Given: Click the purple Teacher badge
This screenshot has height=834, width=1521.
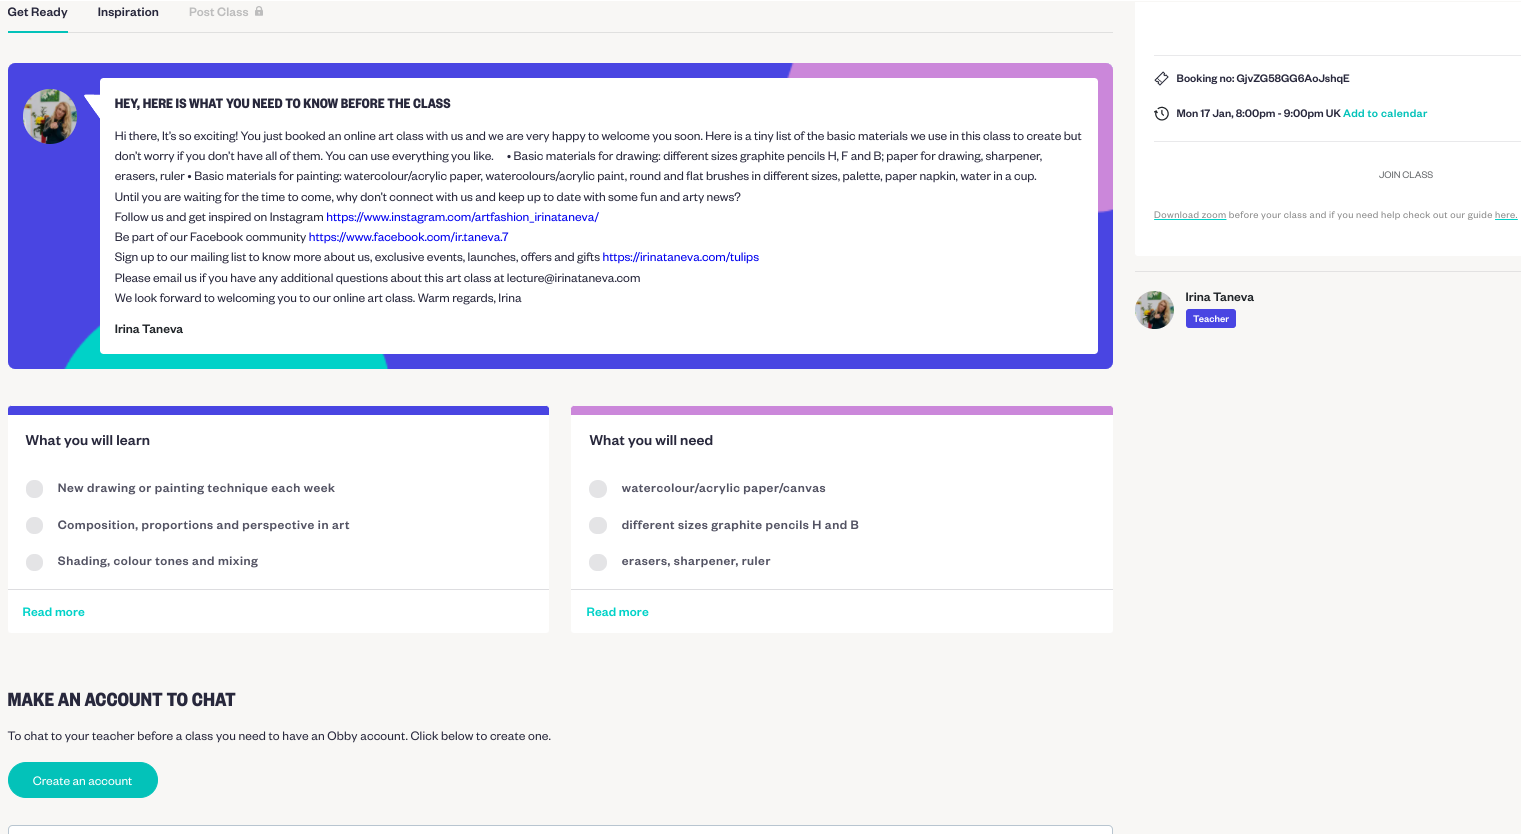Looking at the screenshot, I should pyautogui.click(x=1210, y=319).
